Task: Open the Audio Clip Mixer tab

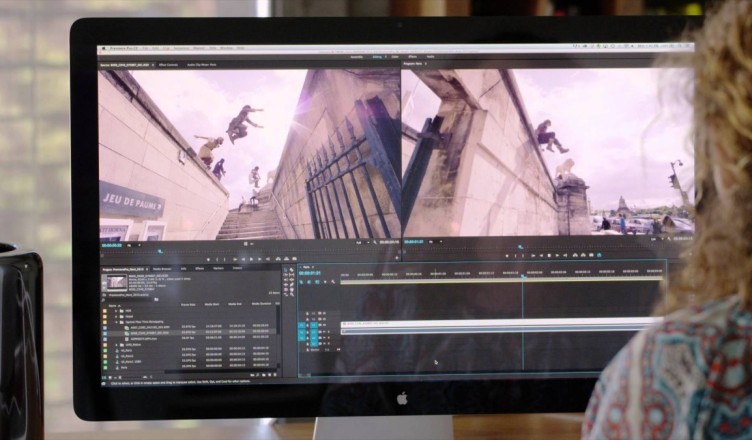Action: point(201,65)
